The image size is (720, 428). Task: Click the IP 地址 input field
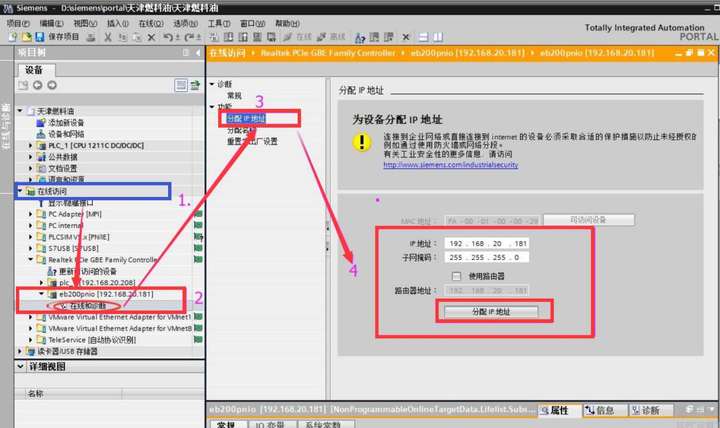[x=487, y=243]
